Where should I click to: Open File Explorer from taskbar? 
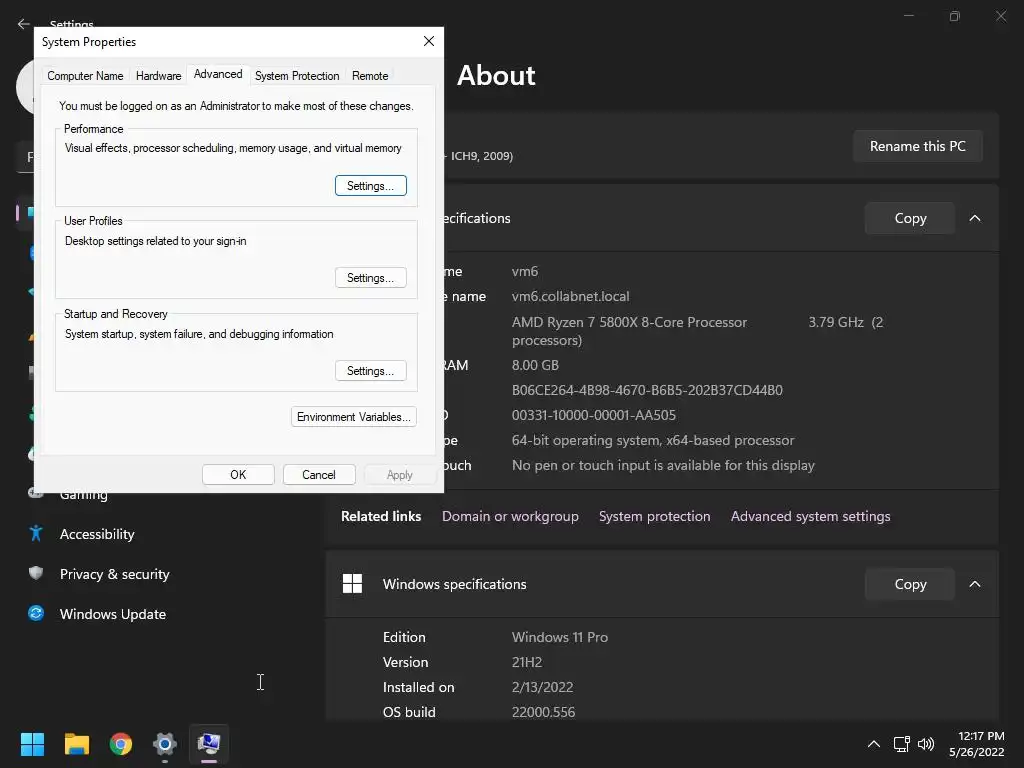pyautogui.click(x=76, y=744)
